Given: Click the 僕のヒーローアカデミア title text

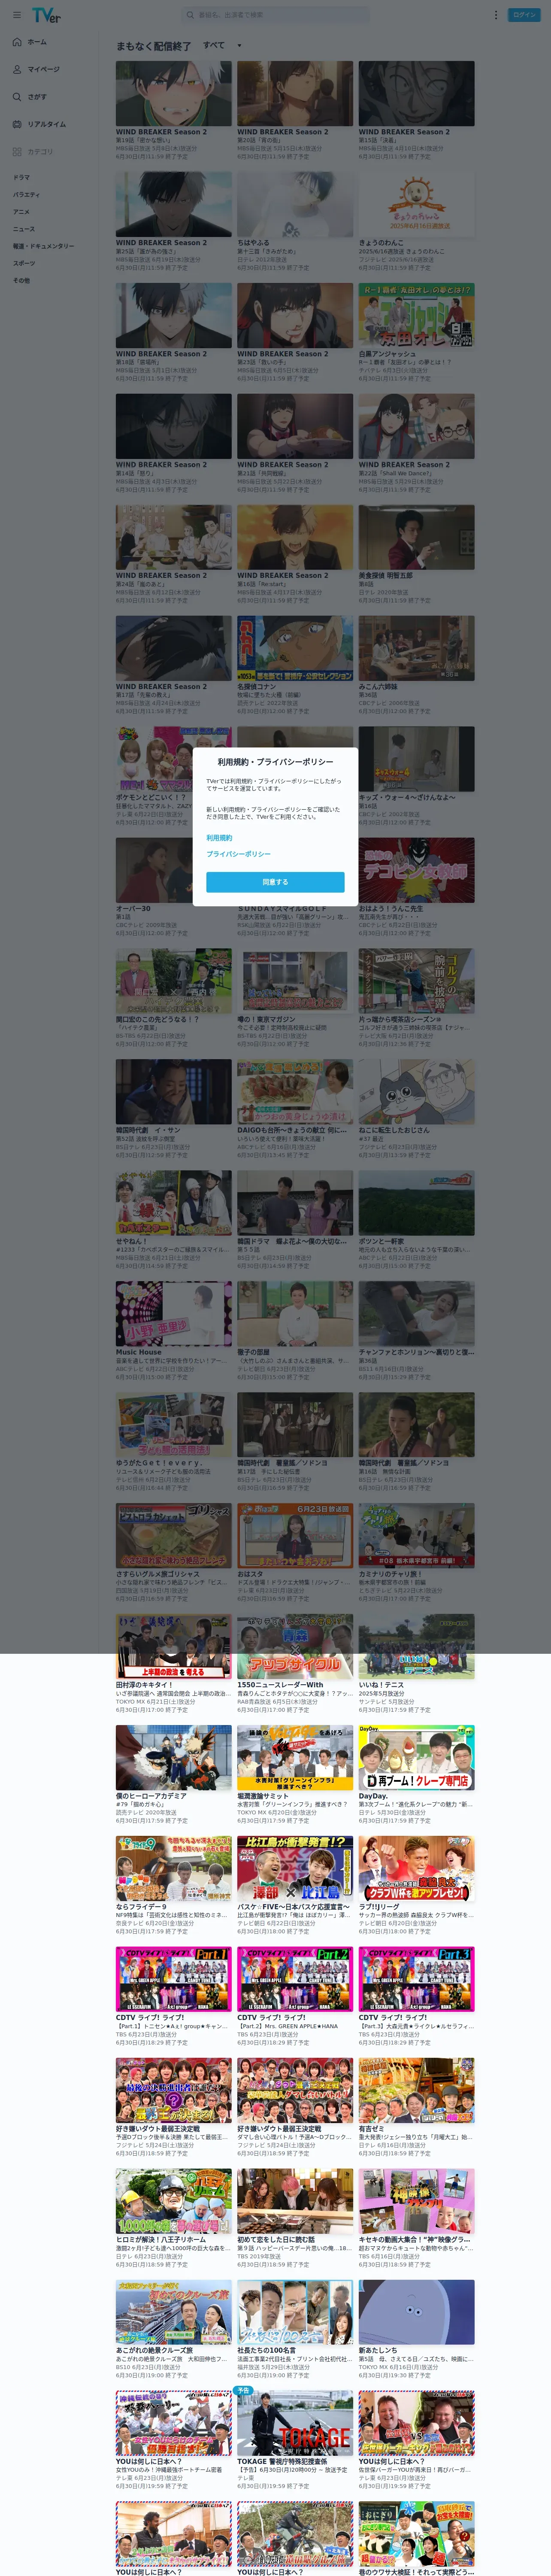Looking at the screenshot, I should coord(151,1796).
